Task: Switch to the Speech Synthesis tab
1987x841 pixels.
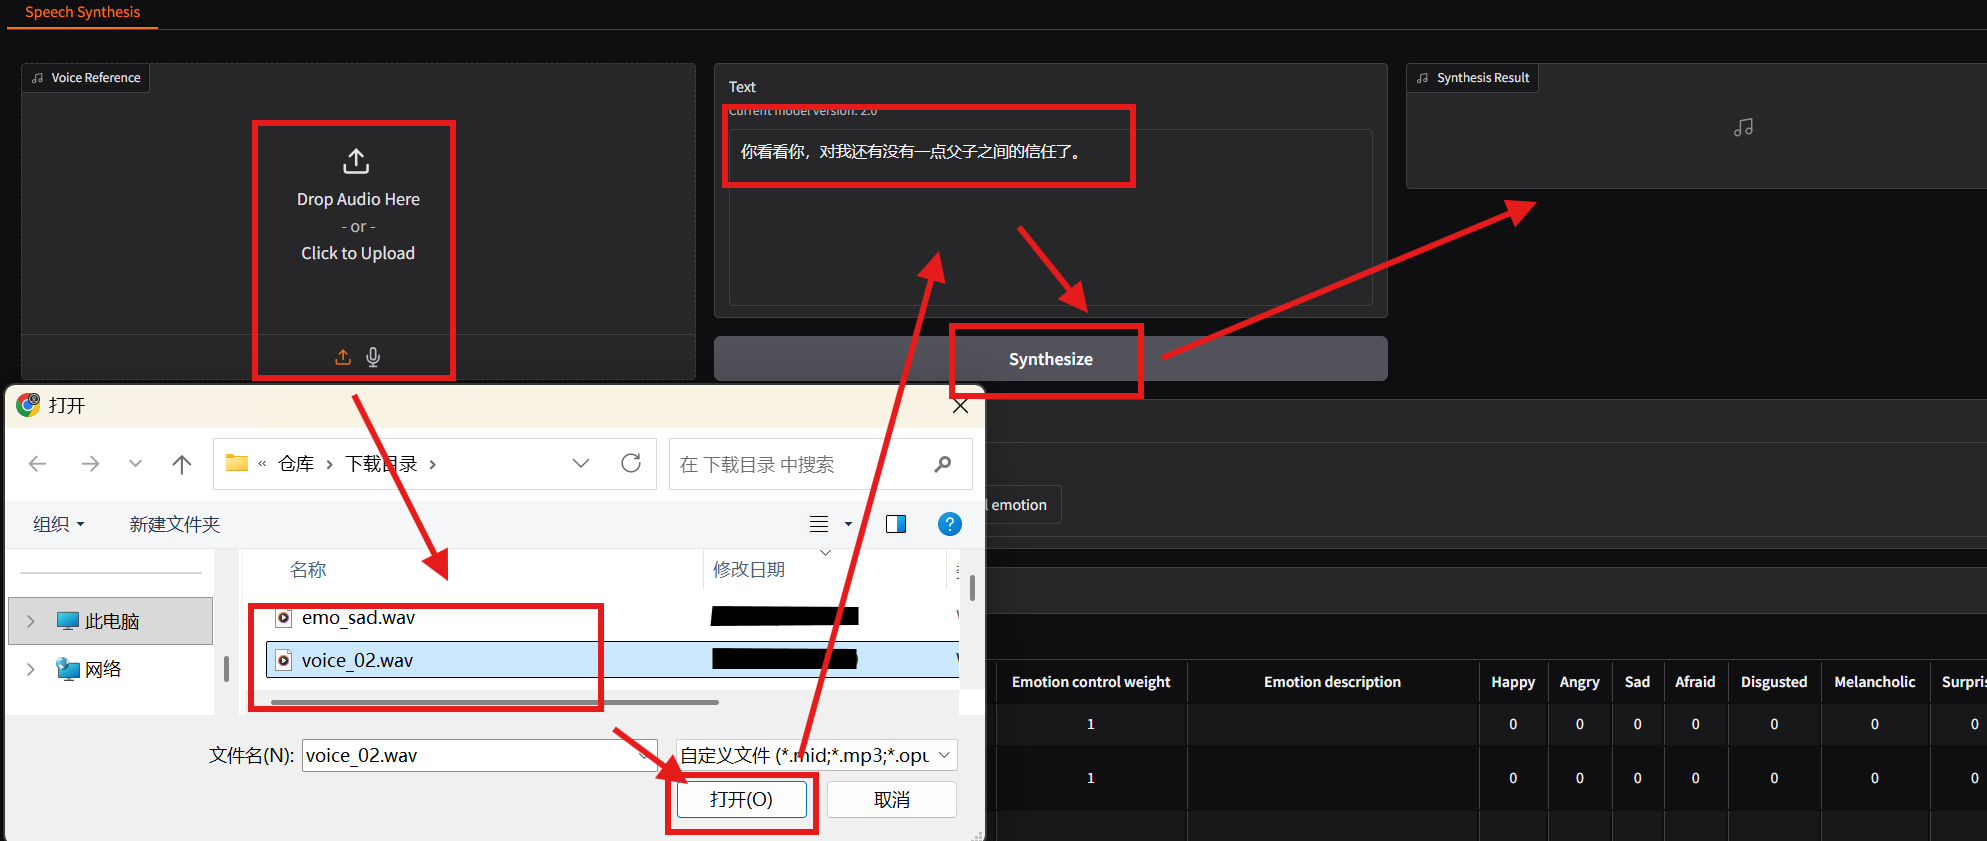Action: [82, 12]
